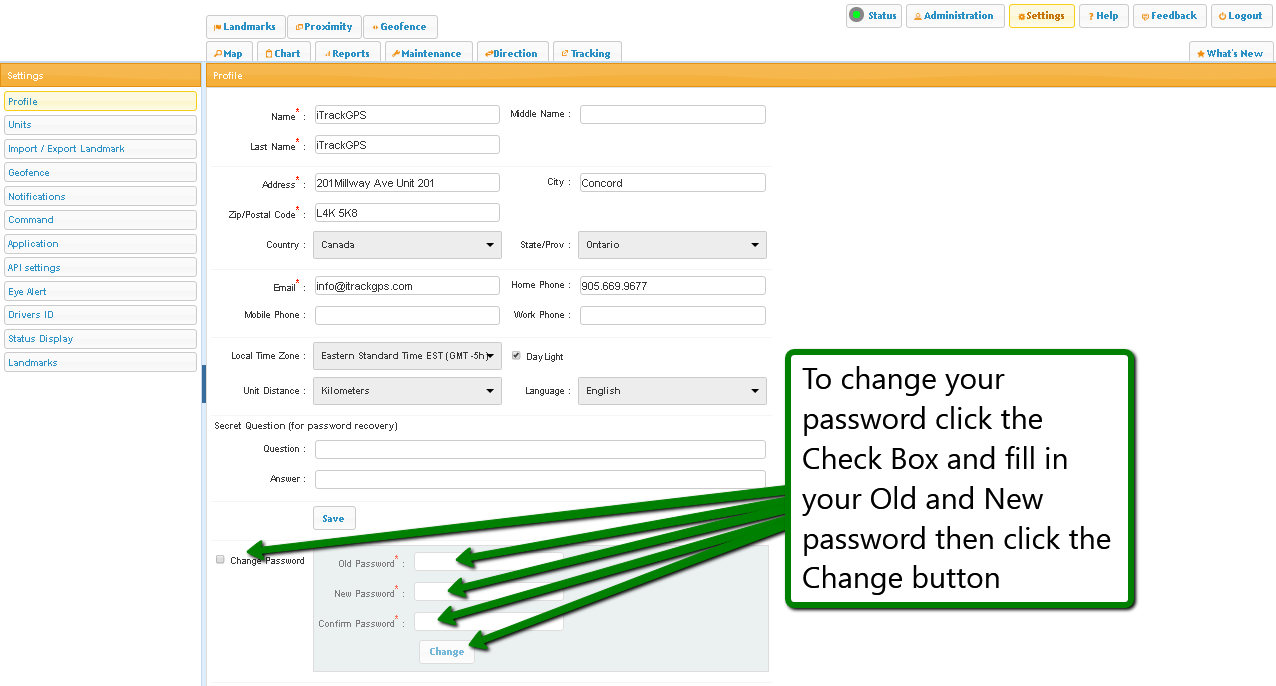Open the Unit Distance Kilometers dropdown
Viewport: 1276px width, 686px height.
coord(407,391)
